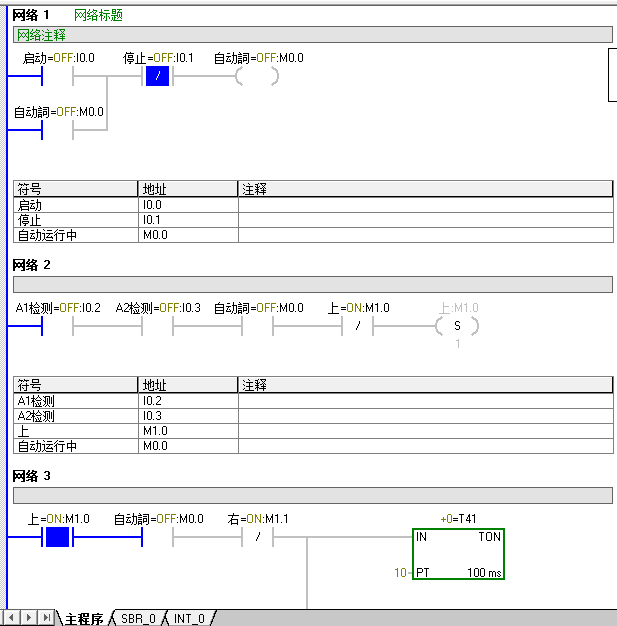617x626 pixels.
Task: Select the I0.0 address cell in the table
Action: [188, 205]
